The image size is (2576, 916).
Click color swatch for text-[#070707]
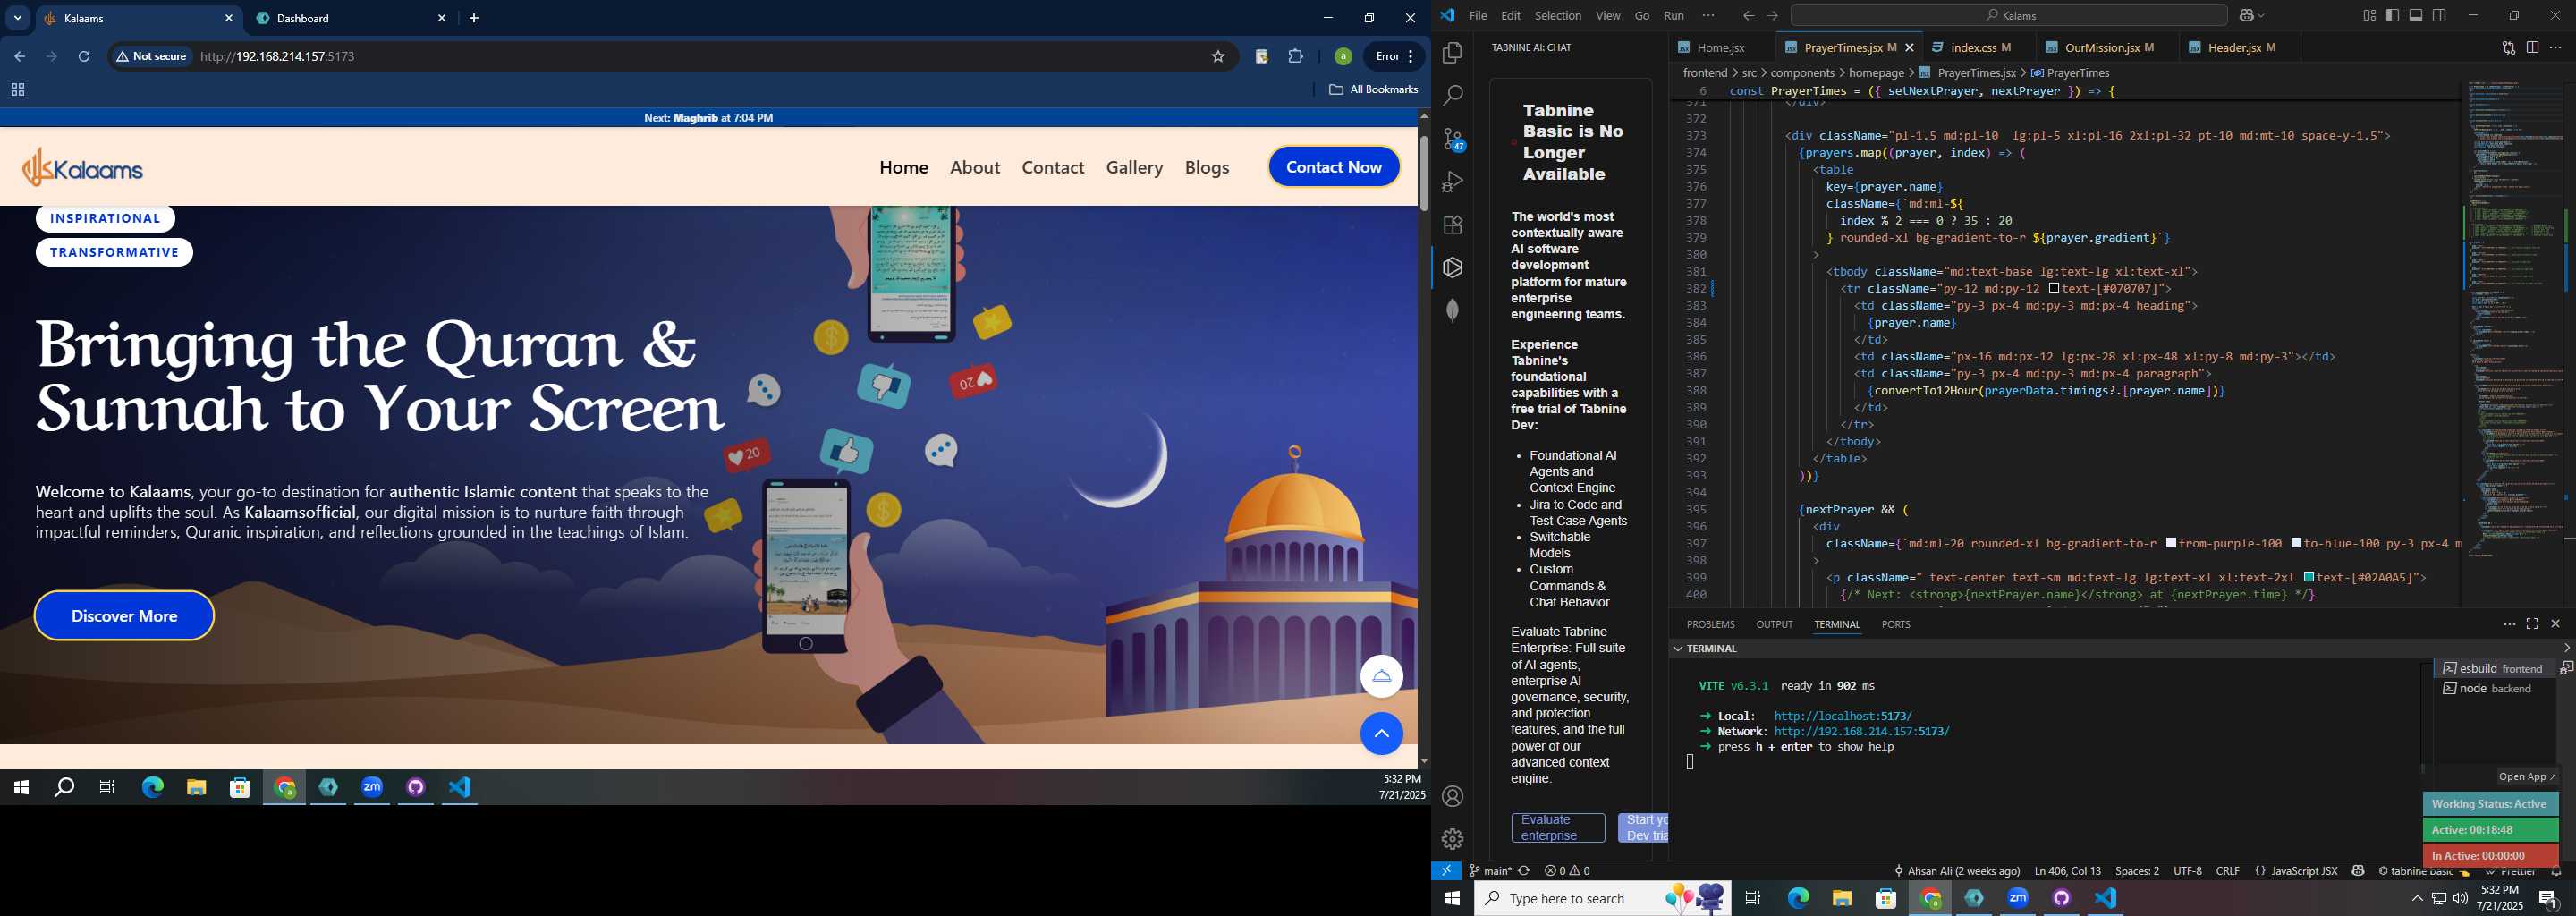point(2053,289)
